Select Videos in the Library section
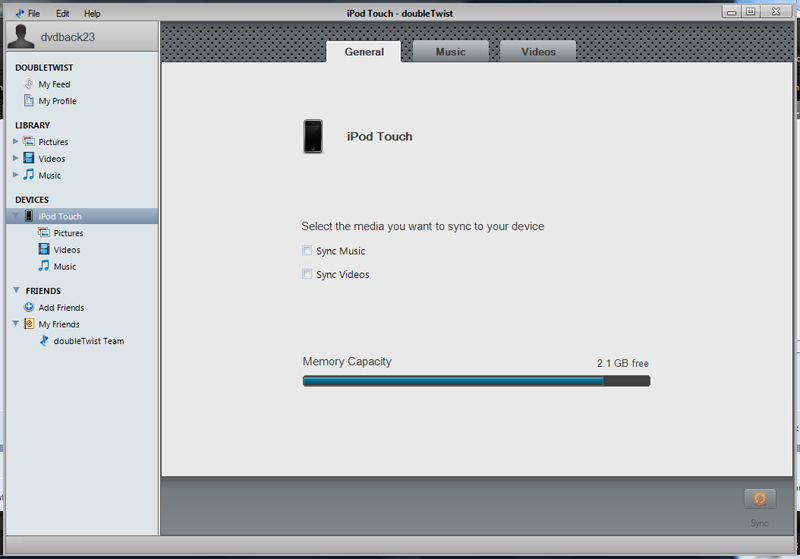This screenshot has height=559, width=800. tap(52, 159)
